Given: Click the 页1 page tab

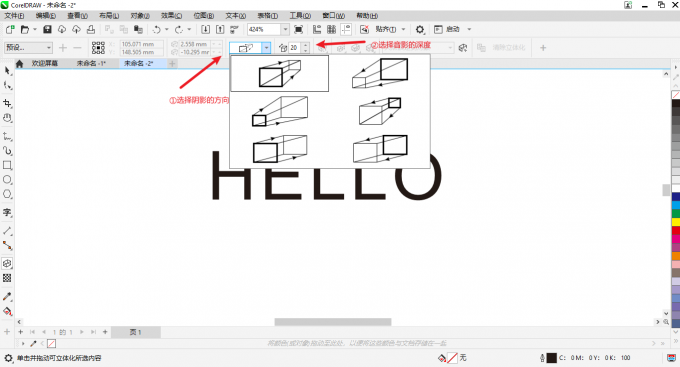Looking at the screenshot, I should 136,332.
